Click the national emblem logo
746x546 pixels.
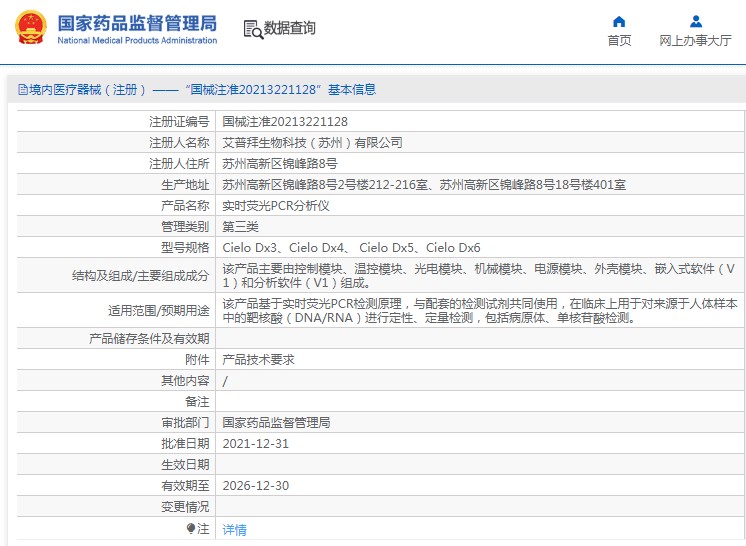[x=31, y=27]
